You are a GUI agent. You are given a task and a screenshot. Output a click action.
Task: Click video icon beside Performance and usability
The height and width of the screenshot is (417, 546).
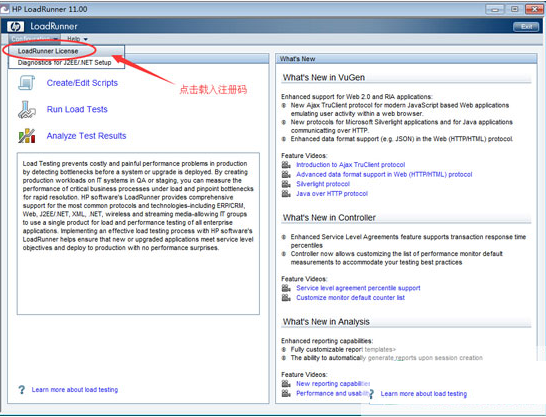(x=286, y=393)
